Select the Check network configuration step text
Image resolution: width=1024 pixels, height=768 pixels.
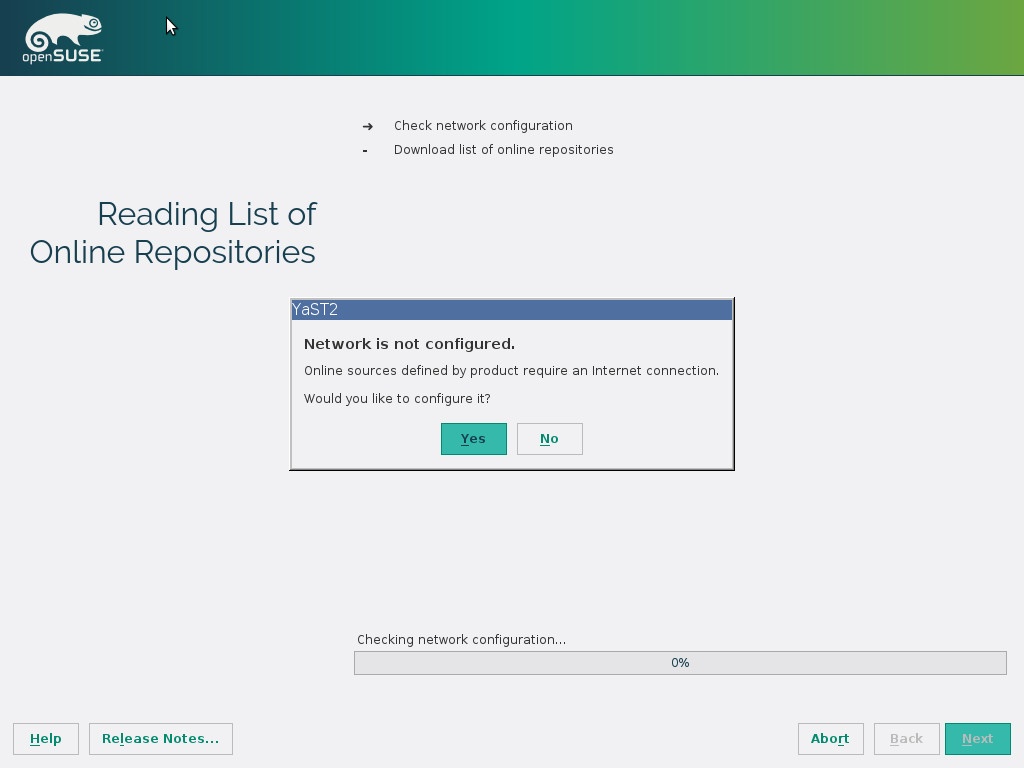pyautogui.click(x=483, y=126)
